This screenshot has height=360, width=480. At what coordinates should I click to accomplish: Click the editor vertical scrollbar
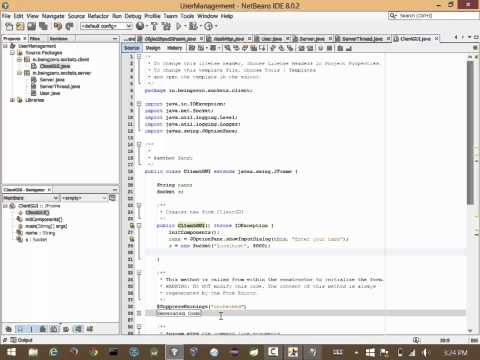(x=470, y=133)
